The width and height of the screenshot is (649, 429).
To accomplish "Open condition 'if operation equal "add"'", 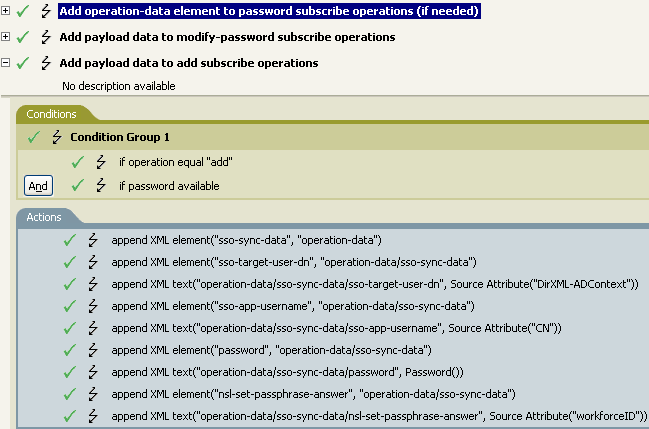I will (175, 162).
